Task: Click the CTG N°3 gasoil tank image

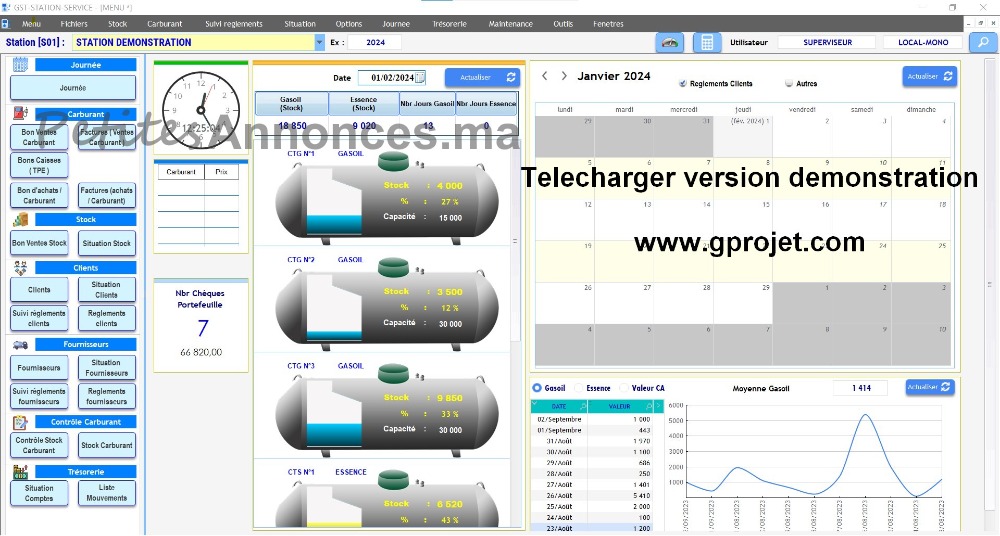Action: coord(386,411)
